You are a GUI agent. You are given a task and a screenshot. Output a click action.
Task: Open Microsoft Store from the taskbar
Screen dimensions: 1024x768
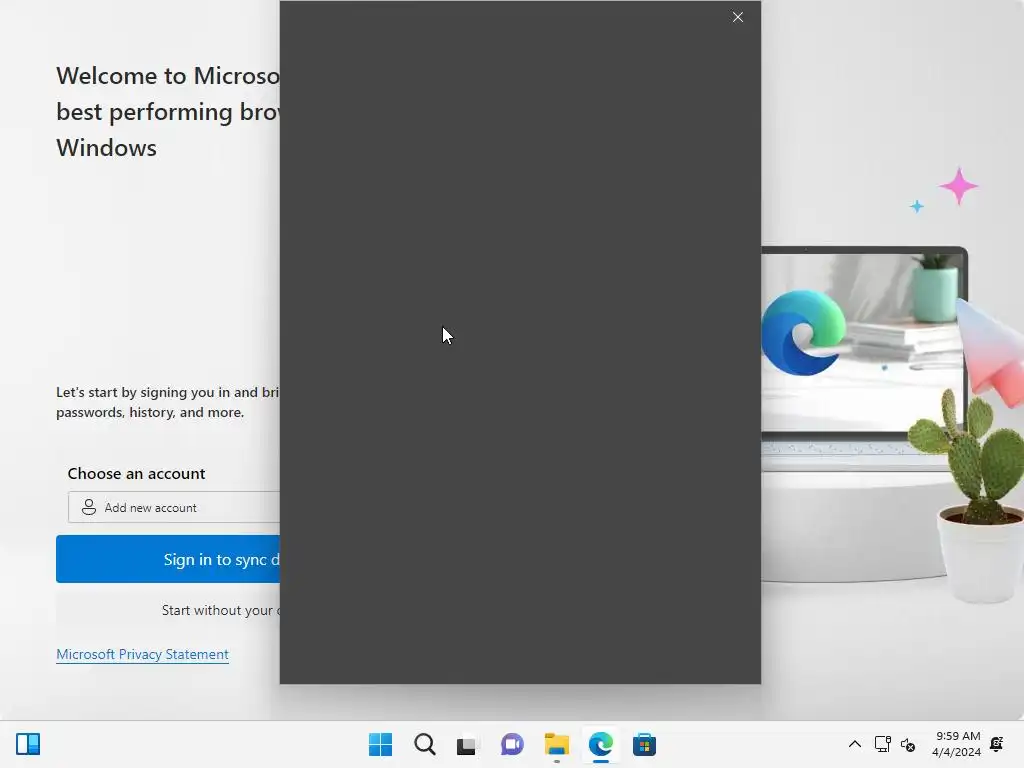pos(644,744)
